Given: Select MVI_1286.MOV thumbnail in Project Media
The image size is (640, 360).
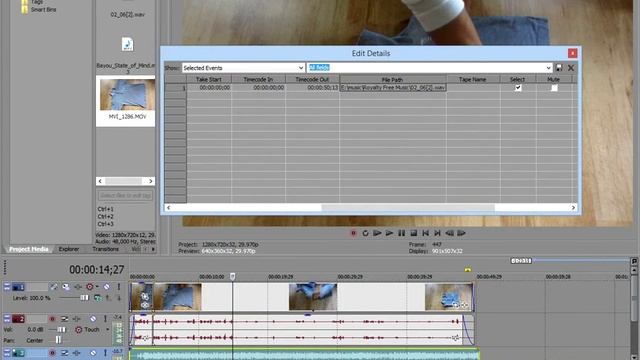Looking at the screenshot, I should [127, 95].
